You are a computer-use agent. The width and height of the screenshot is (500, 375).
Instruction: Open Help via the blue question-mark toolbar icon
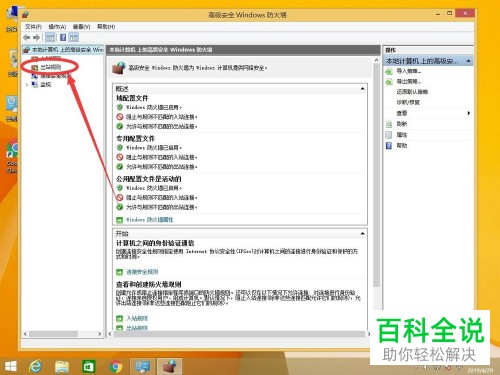(x=63, y=37)
